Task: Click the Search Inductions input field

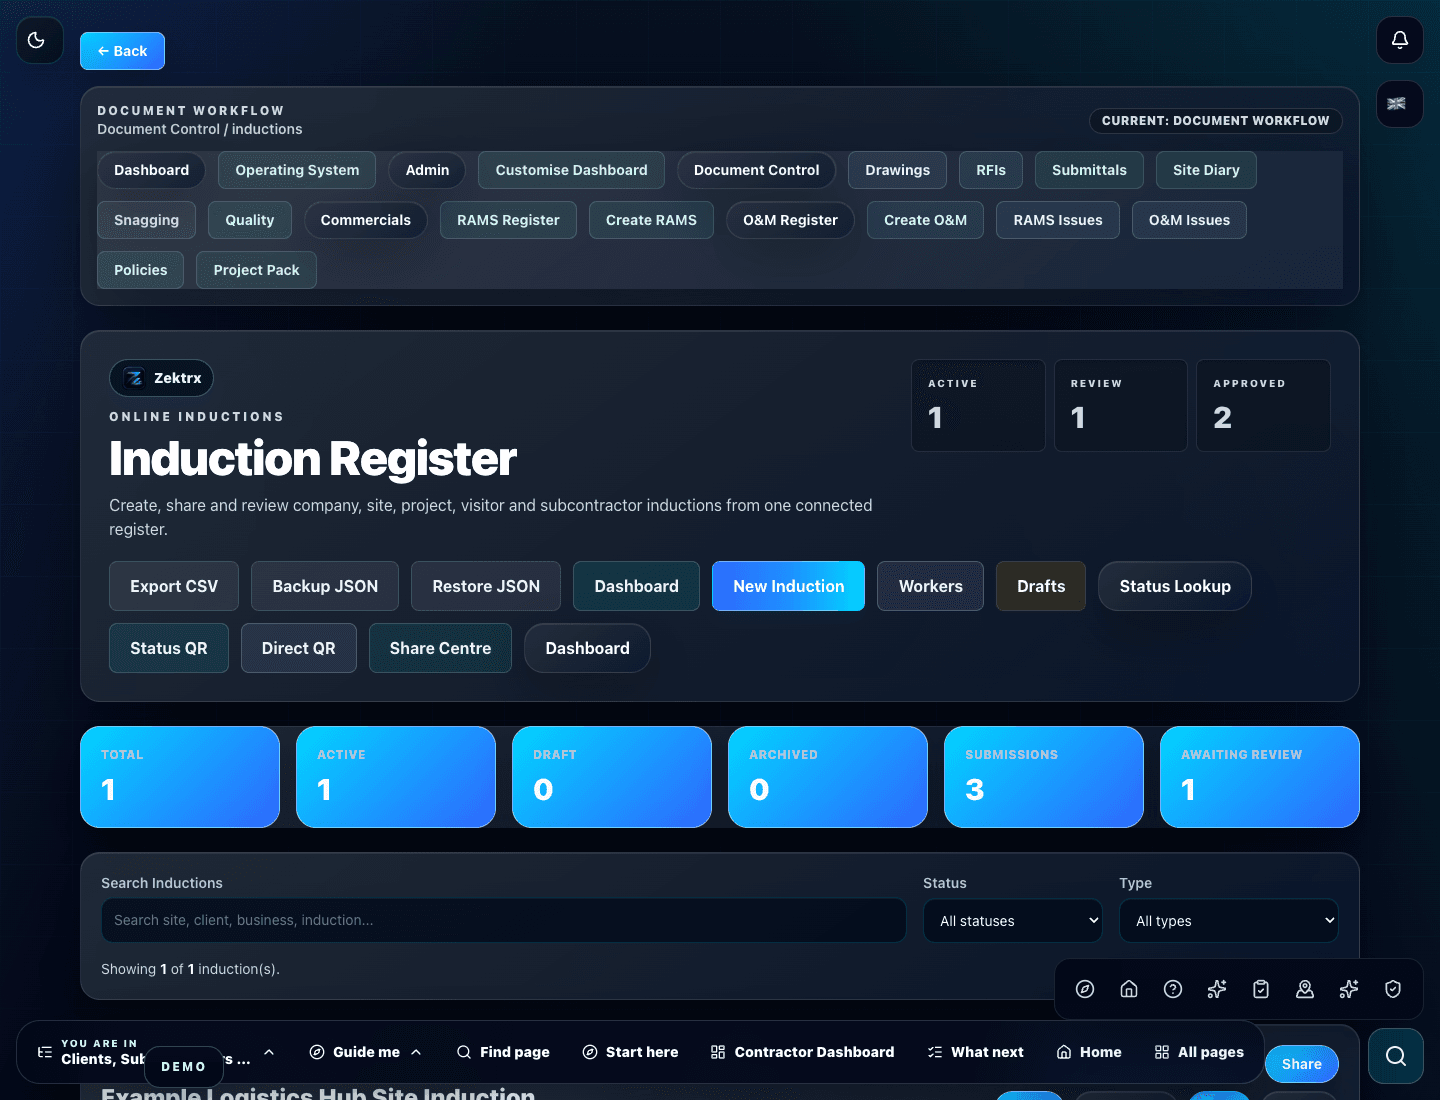Action: coord(504,920)
